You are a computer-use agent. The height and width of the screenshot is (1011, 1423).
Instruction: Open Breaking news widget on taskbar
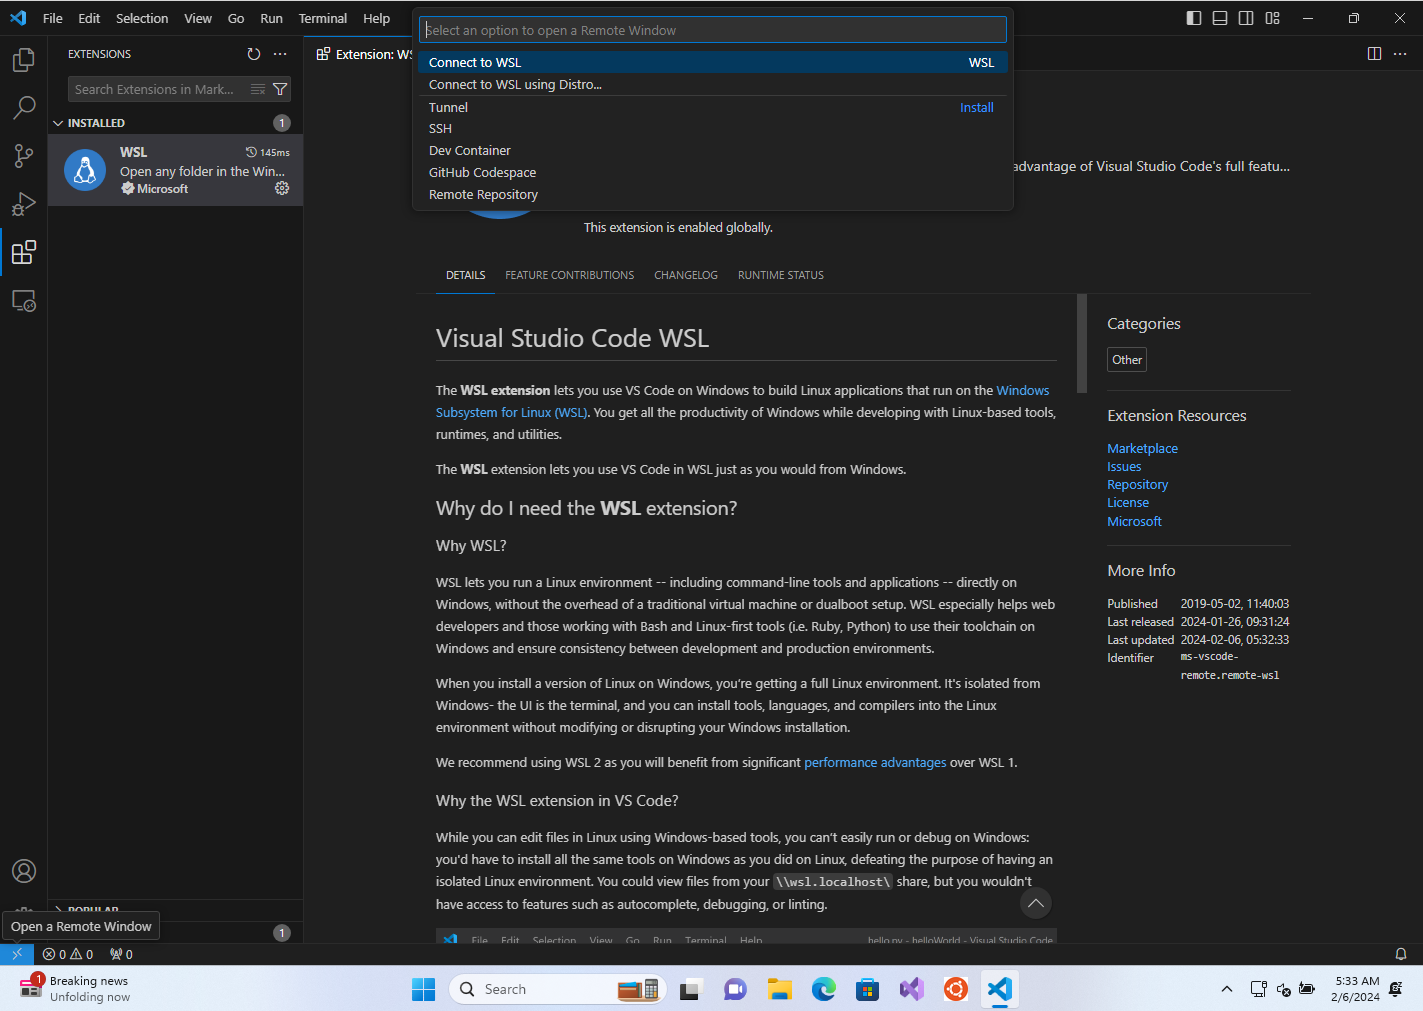coord(75,989)
